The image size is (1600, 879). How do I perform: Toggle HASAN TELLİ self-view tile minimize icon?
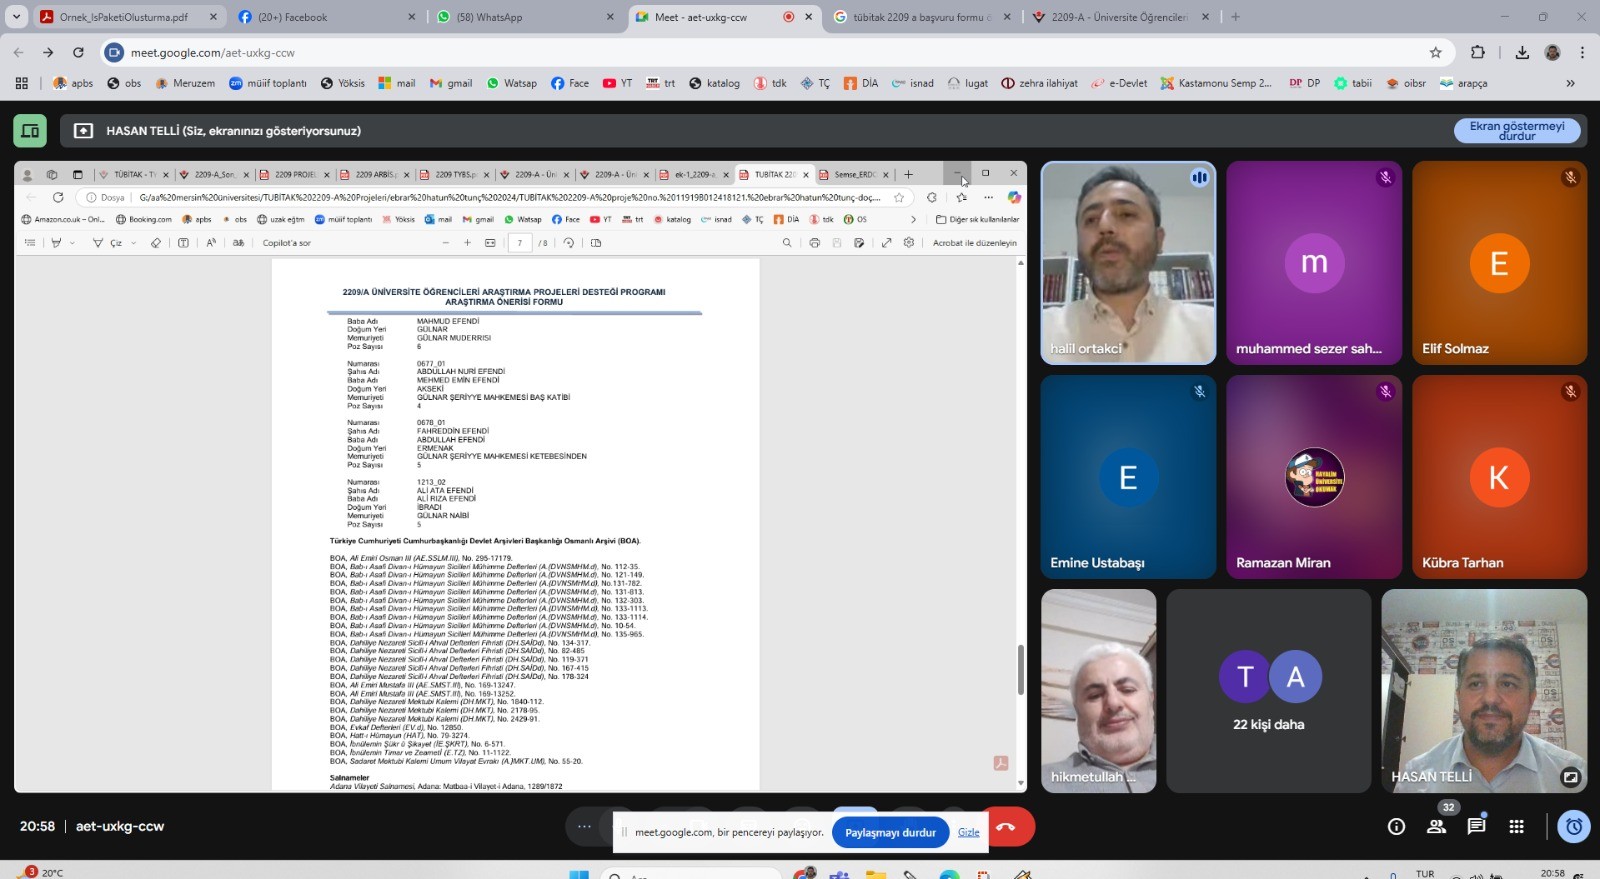pos(1570,777)
